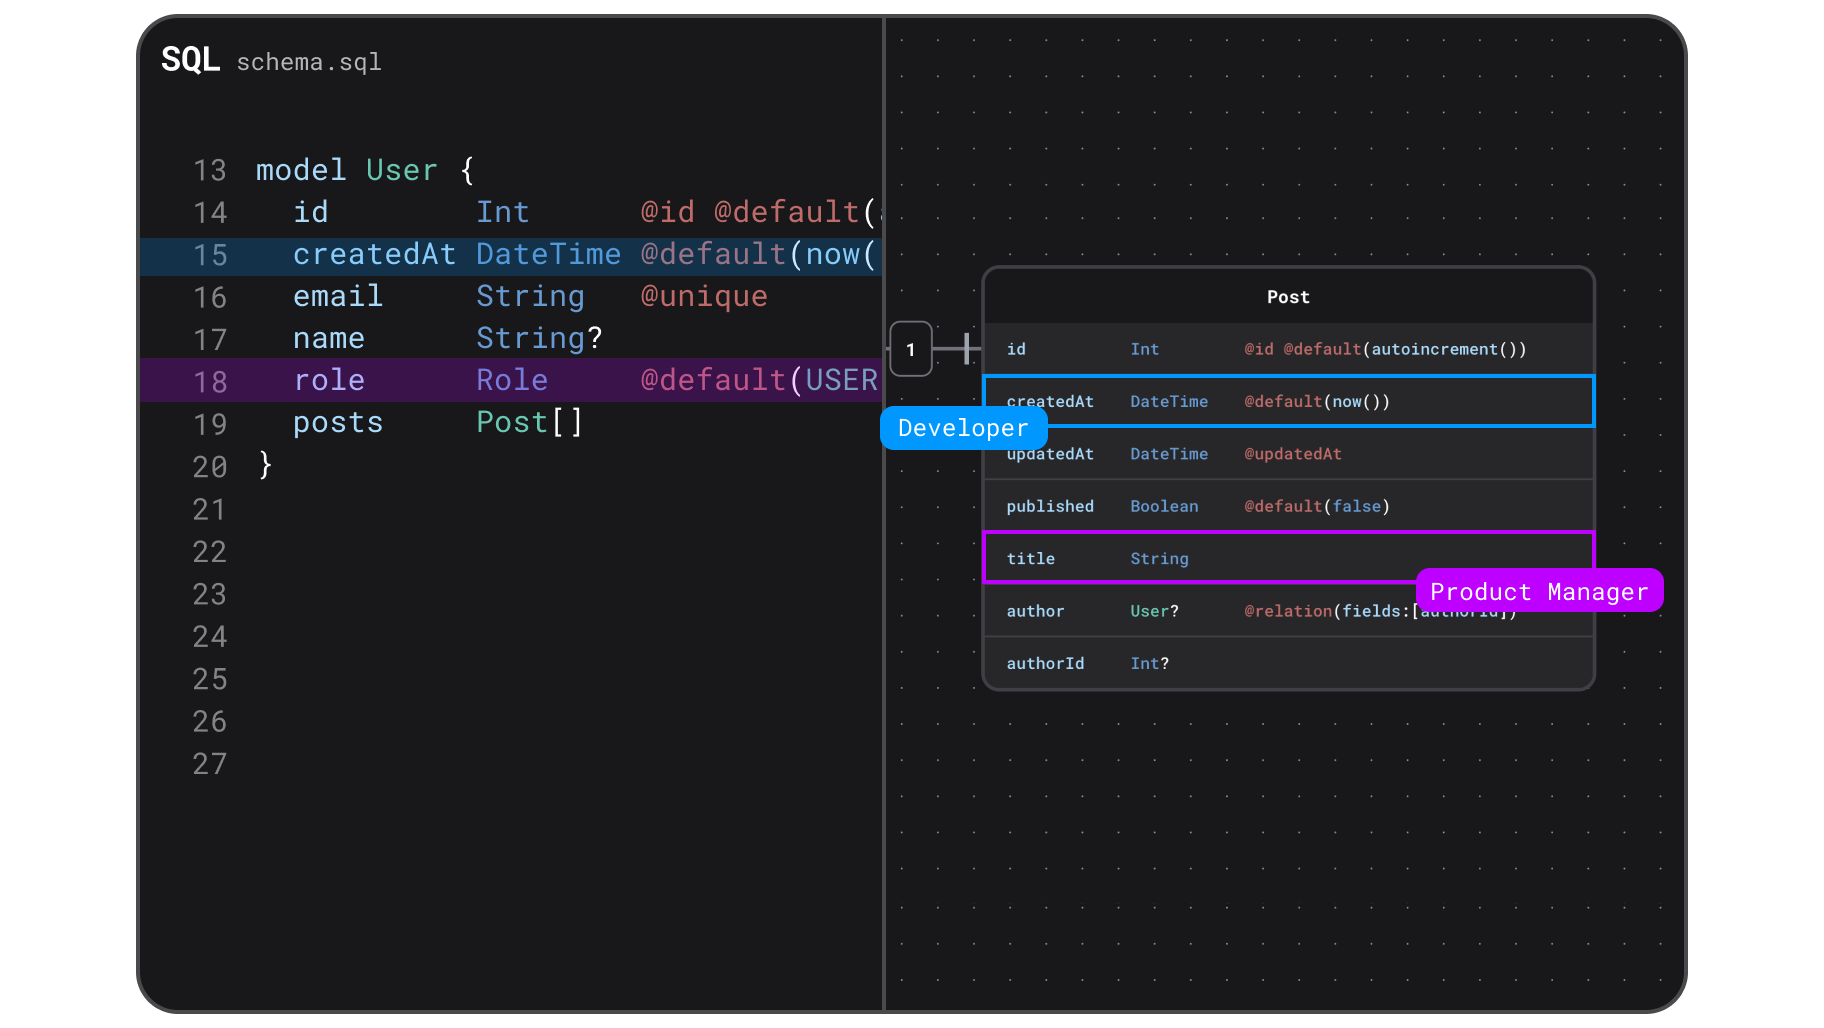Click the 'Int?' type in authorId row

pos(1149,663)
